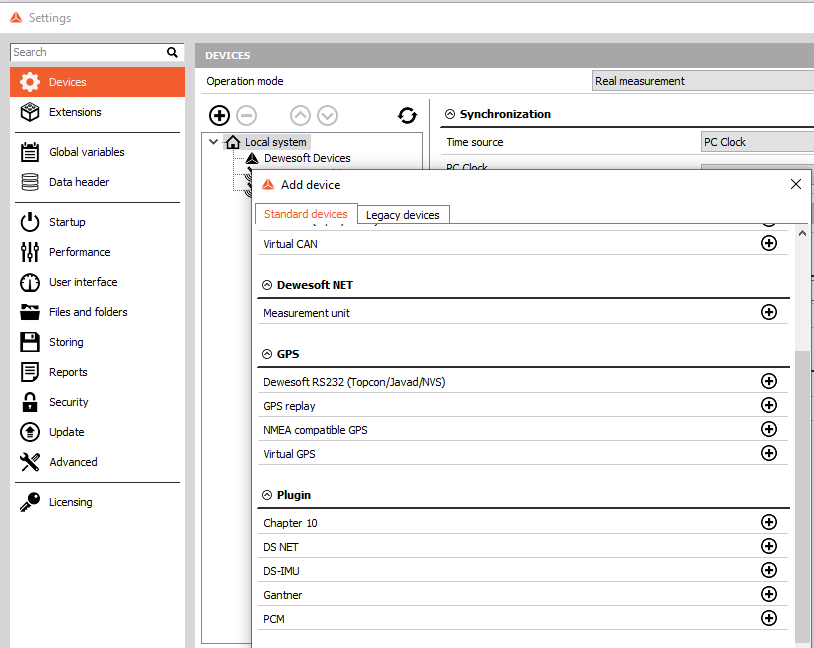
Task: Click the Advanced tools icon
Action: (x=30, y=462)
